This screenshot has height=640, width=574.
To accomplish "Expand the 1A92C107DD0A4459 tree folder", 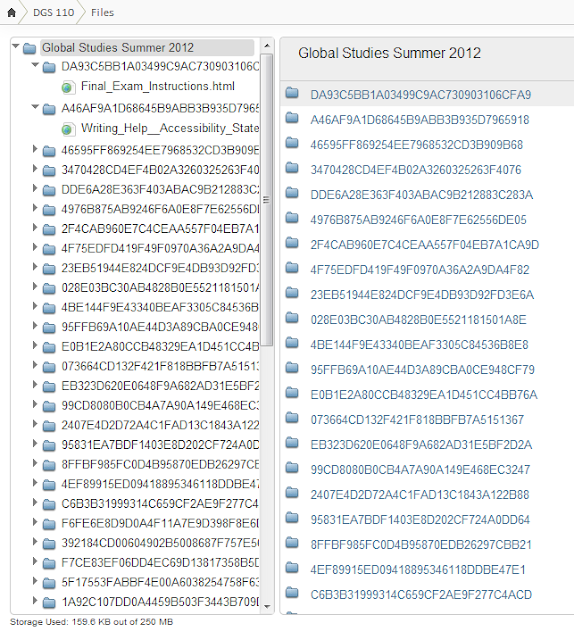I will [35, 600].
